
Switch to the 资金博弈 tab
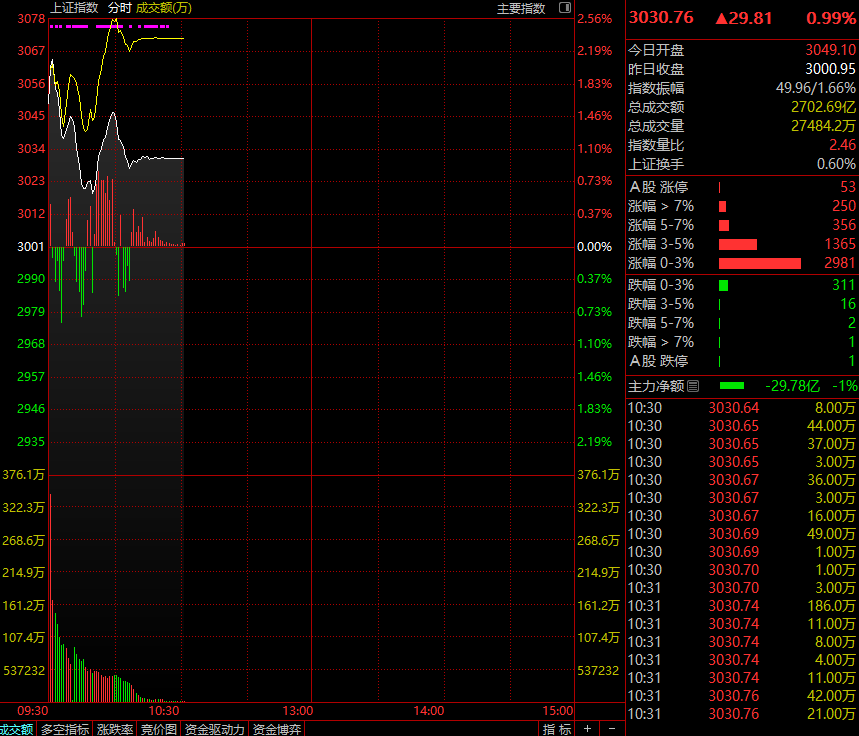[277, 729]
